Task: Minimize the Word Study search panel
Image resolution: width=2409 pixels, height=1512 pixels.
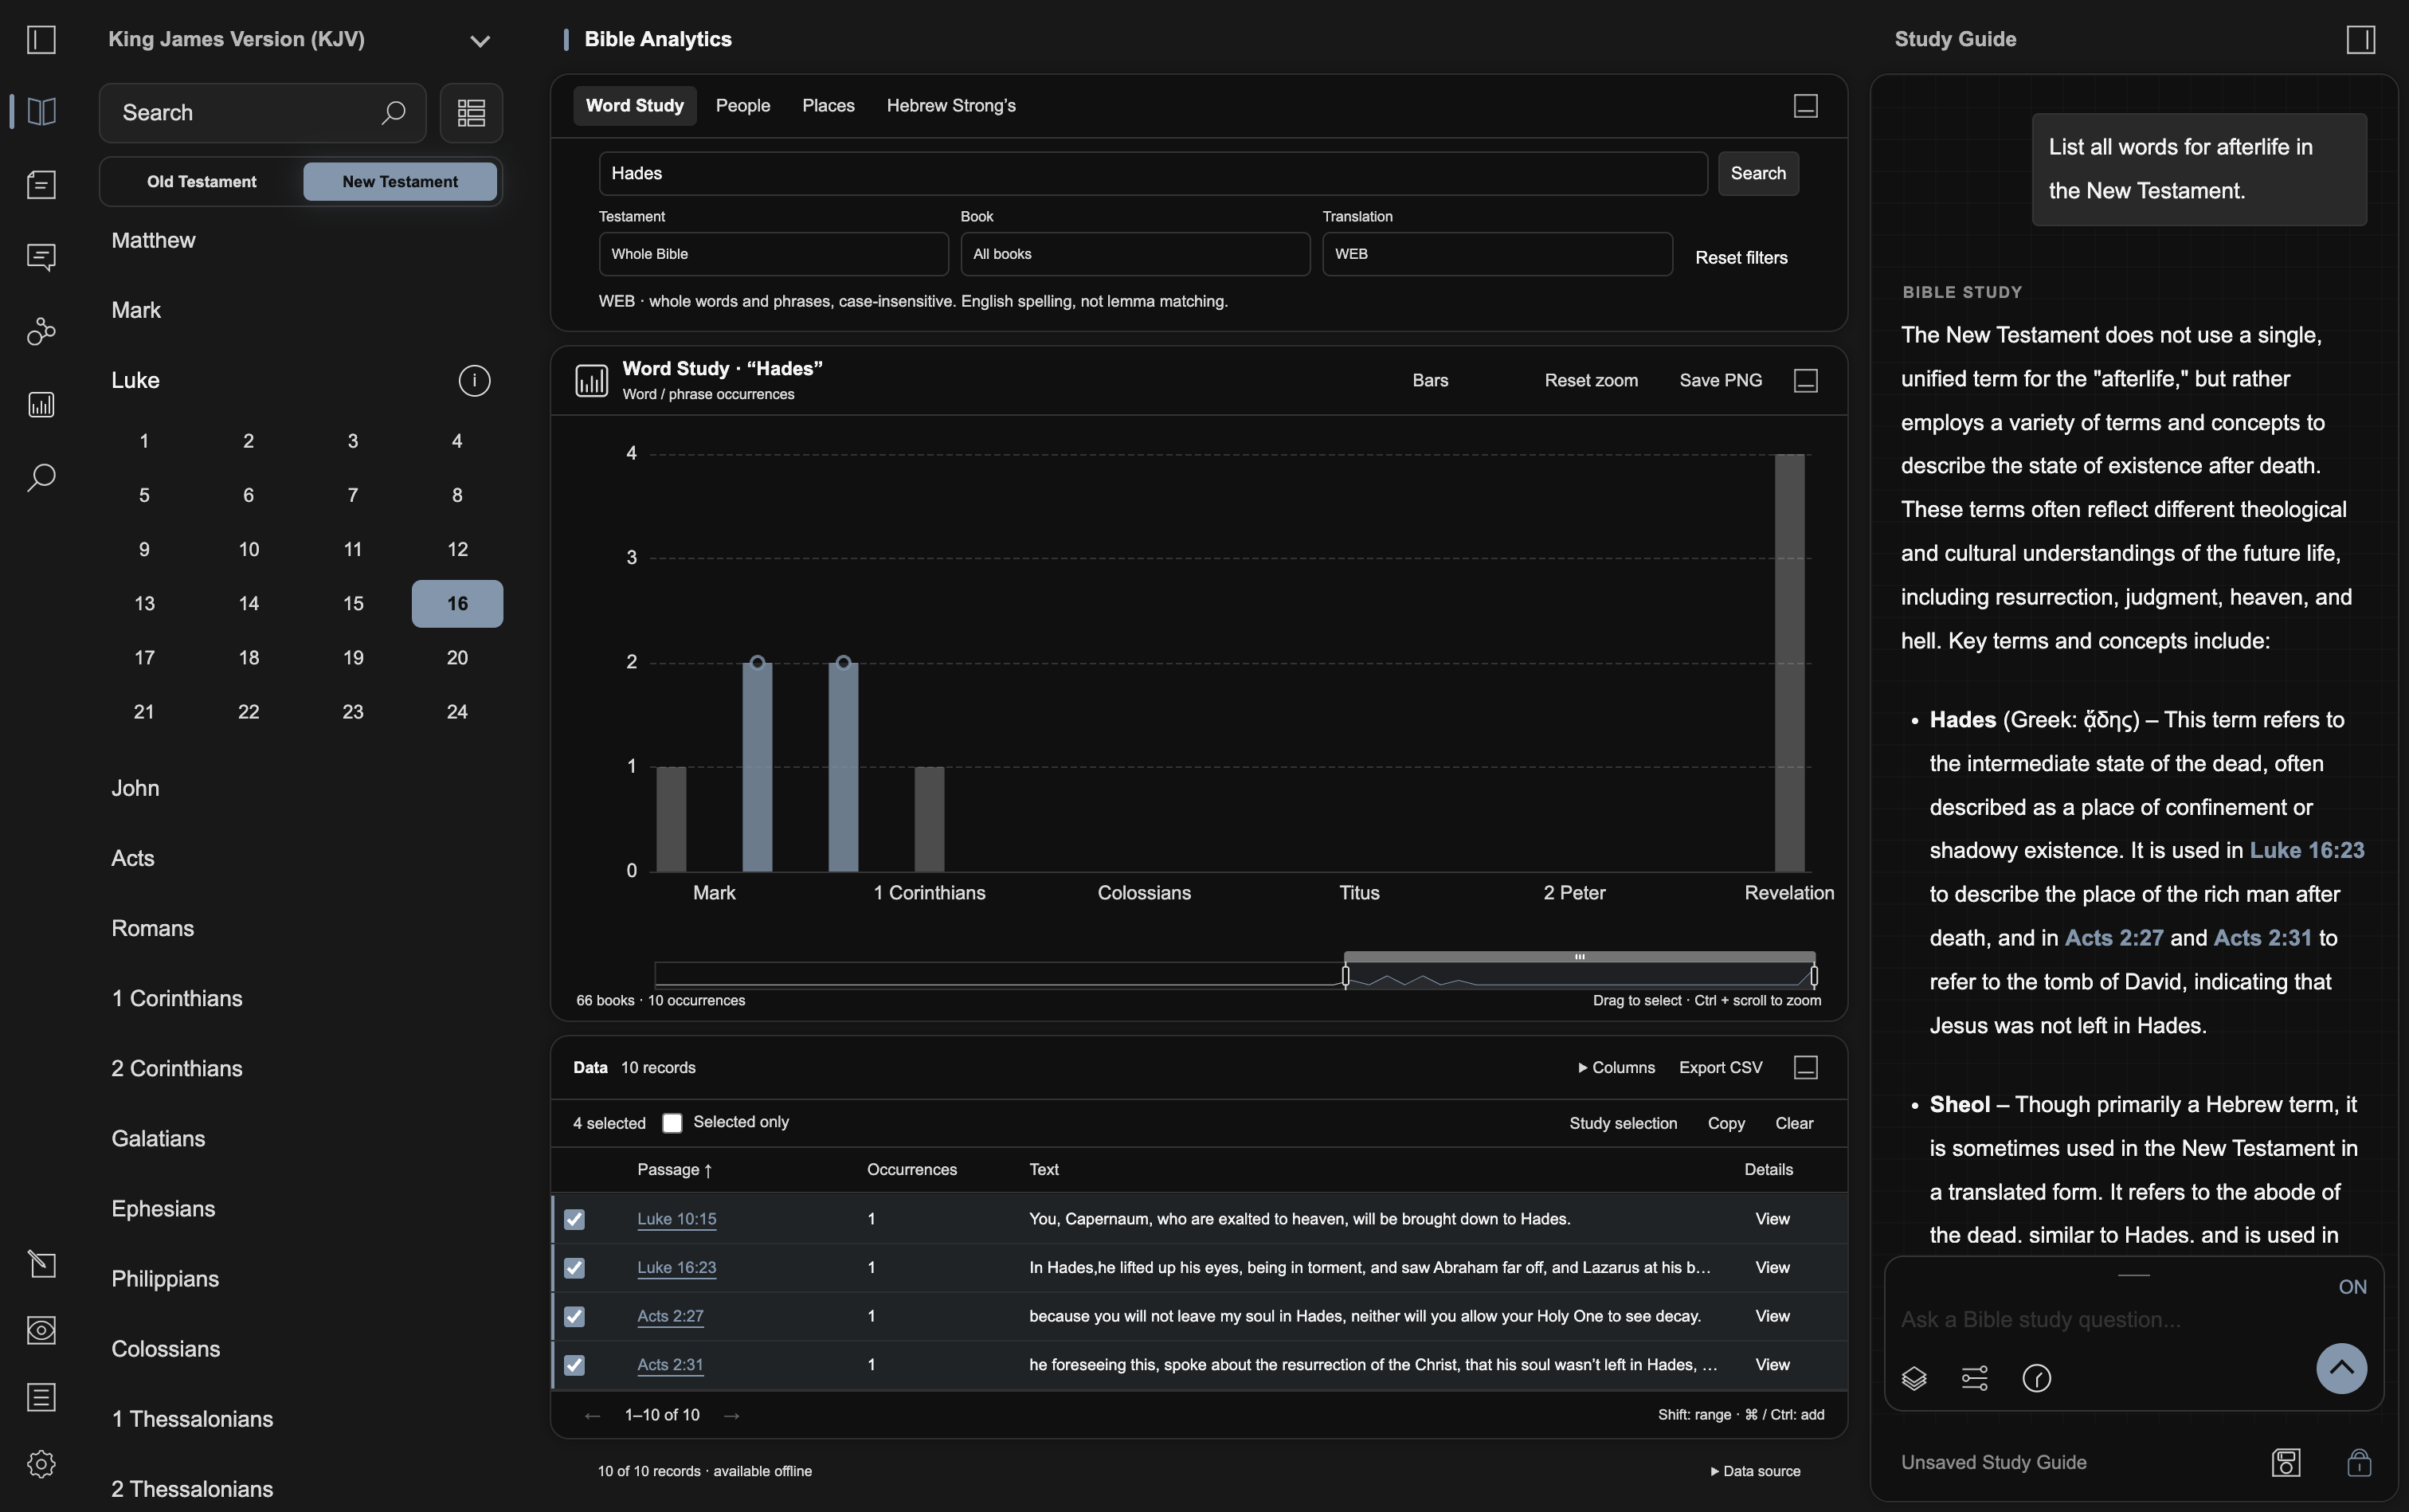Action: (x=1805, y=105)
